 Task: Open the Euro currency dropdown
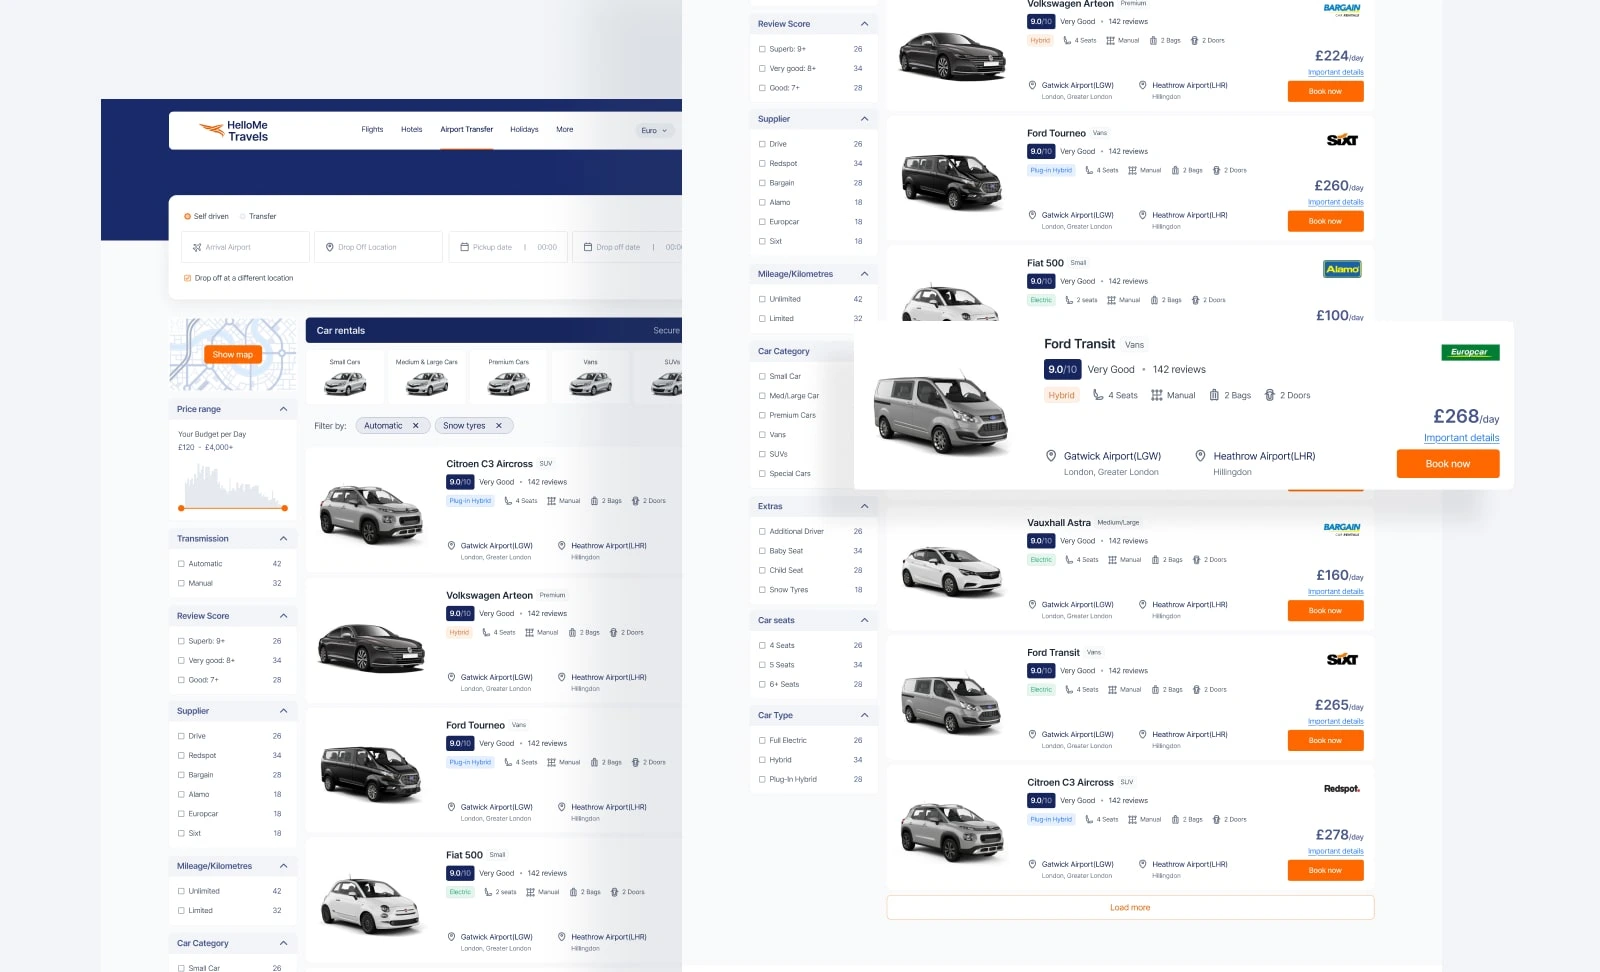(x=654, y=130)
